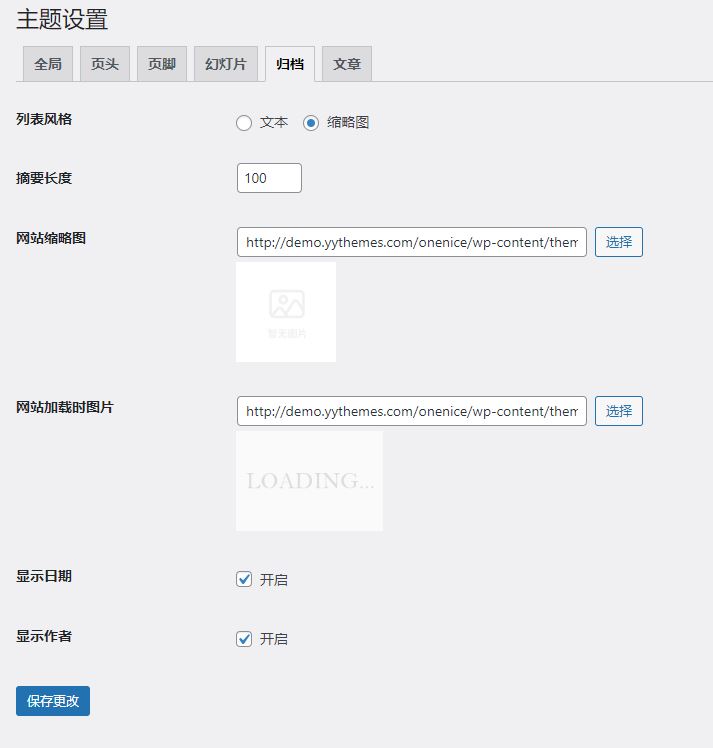
Task: Switch to the 全局 tab
Action: [x=48, y=64]
